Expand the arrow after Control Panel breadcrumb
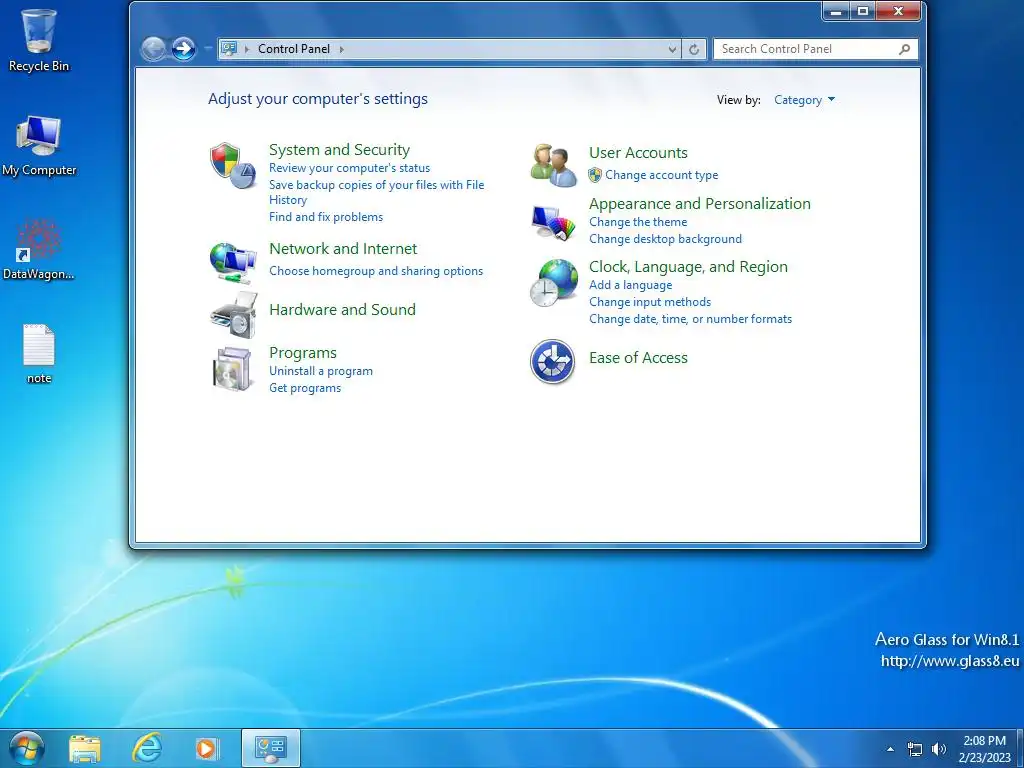This screenshot has width=1024, height=768. pyautogui.click(x=342, y=49)
